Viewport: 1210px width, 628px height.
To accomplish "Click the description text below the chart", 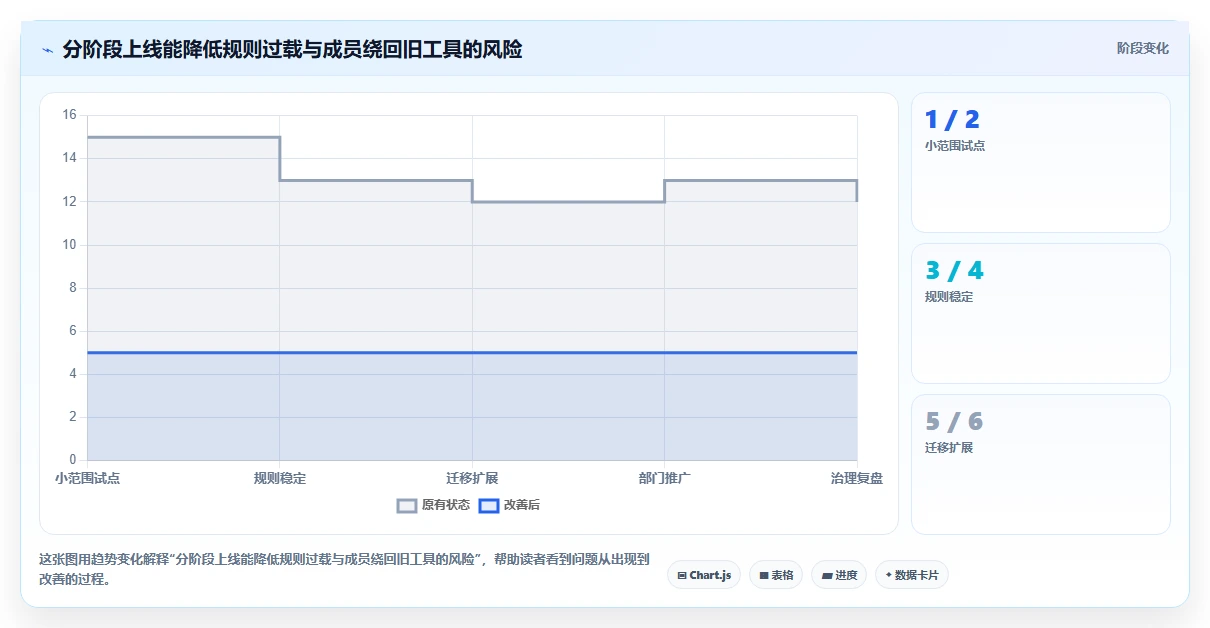I will point(344,568).
